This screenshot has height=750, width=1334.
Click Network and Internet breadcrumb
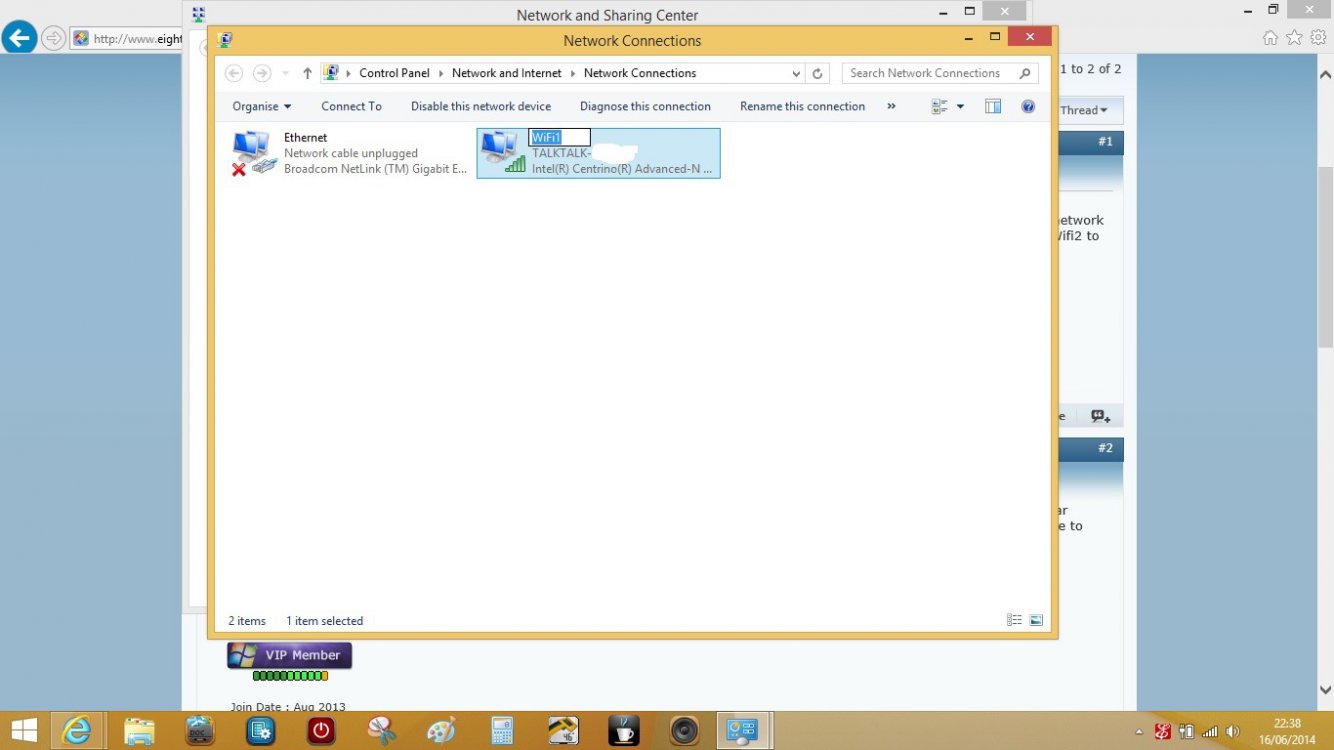click(x=506, y=73)
